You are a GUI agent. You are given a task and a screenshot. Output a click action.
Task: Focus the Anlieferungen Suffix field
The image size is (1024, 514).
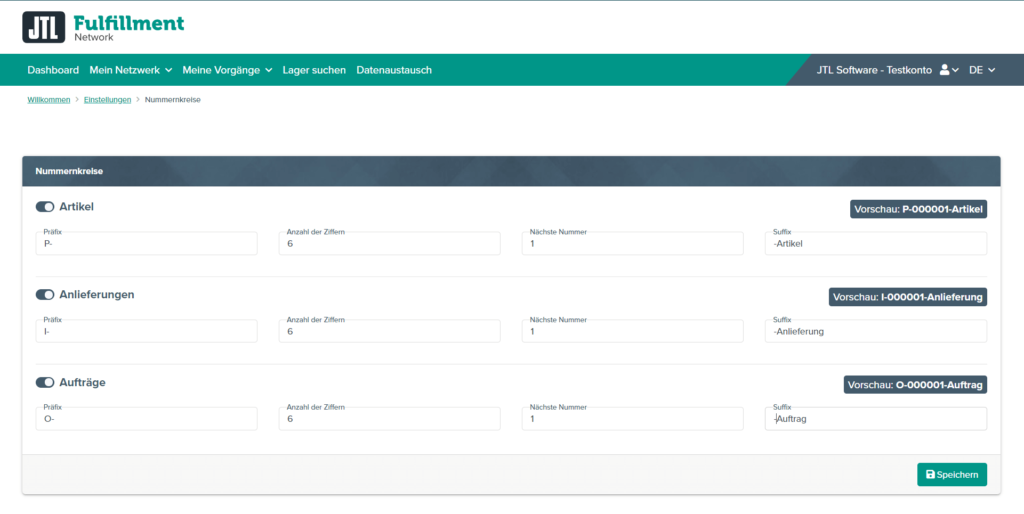tap(876, 331)
